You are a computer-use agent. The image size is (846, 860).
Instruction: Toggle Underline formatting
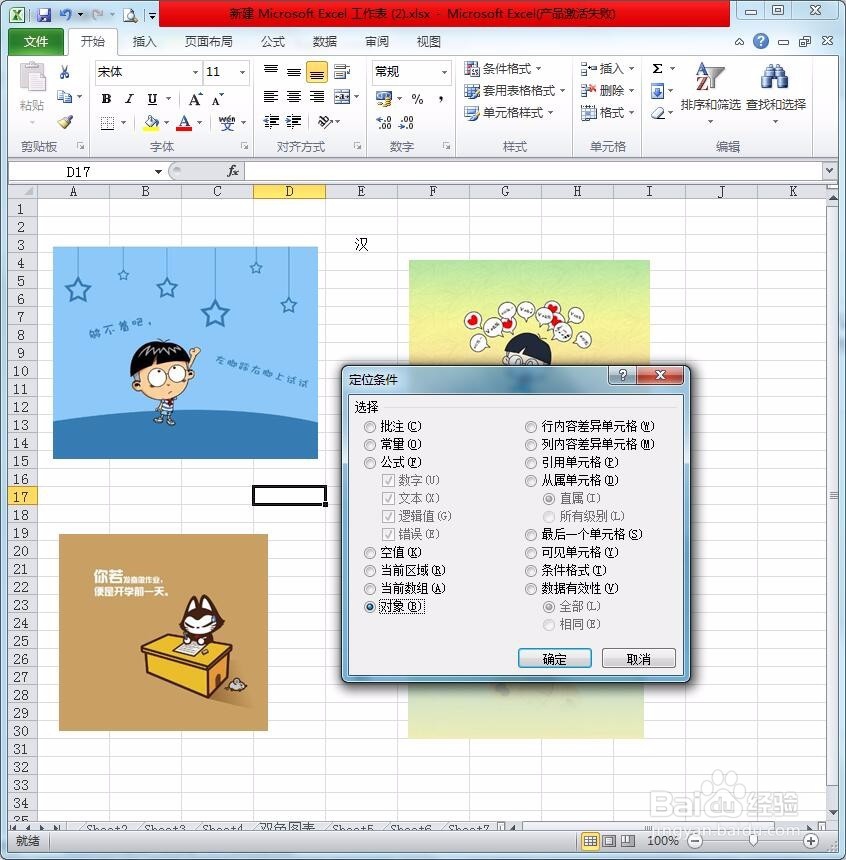tap(152, 99)
